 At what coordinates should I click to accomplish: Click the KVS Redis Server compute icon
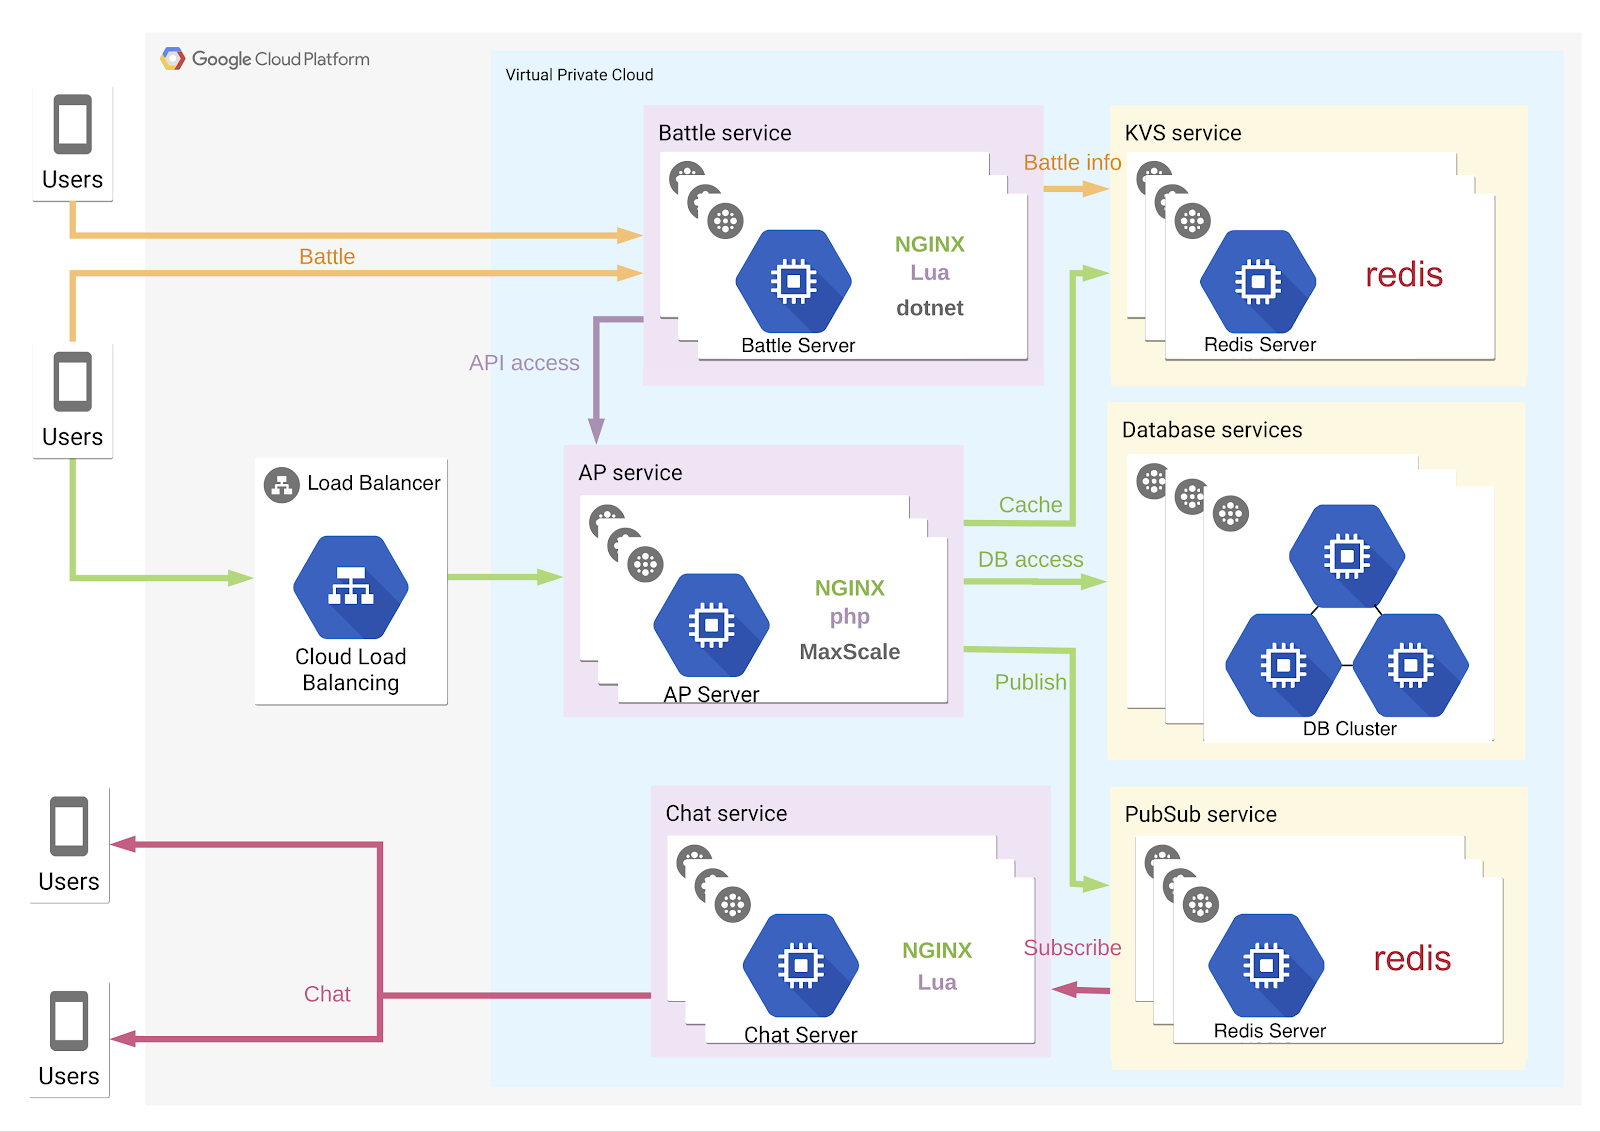pyautogui.click(x=1258, y=281)
